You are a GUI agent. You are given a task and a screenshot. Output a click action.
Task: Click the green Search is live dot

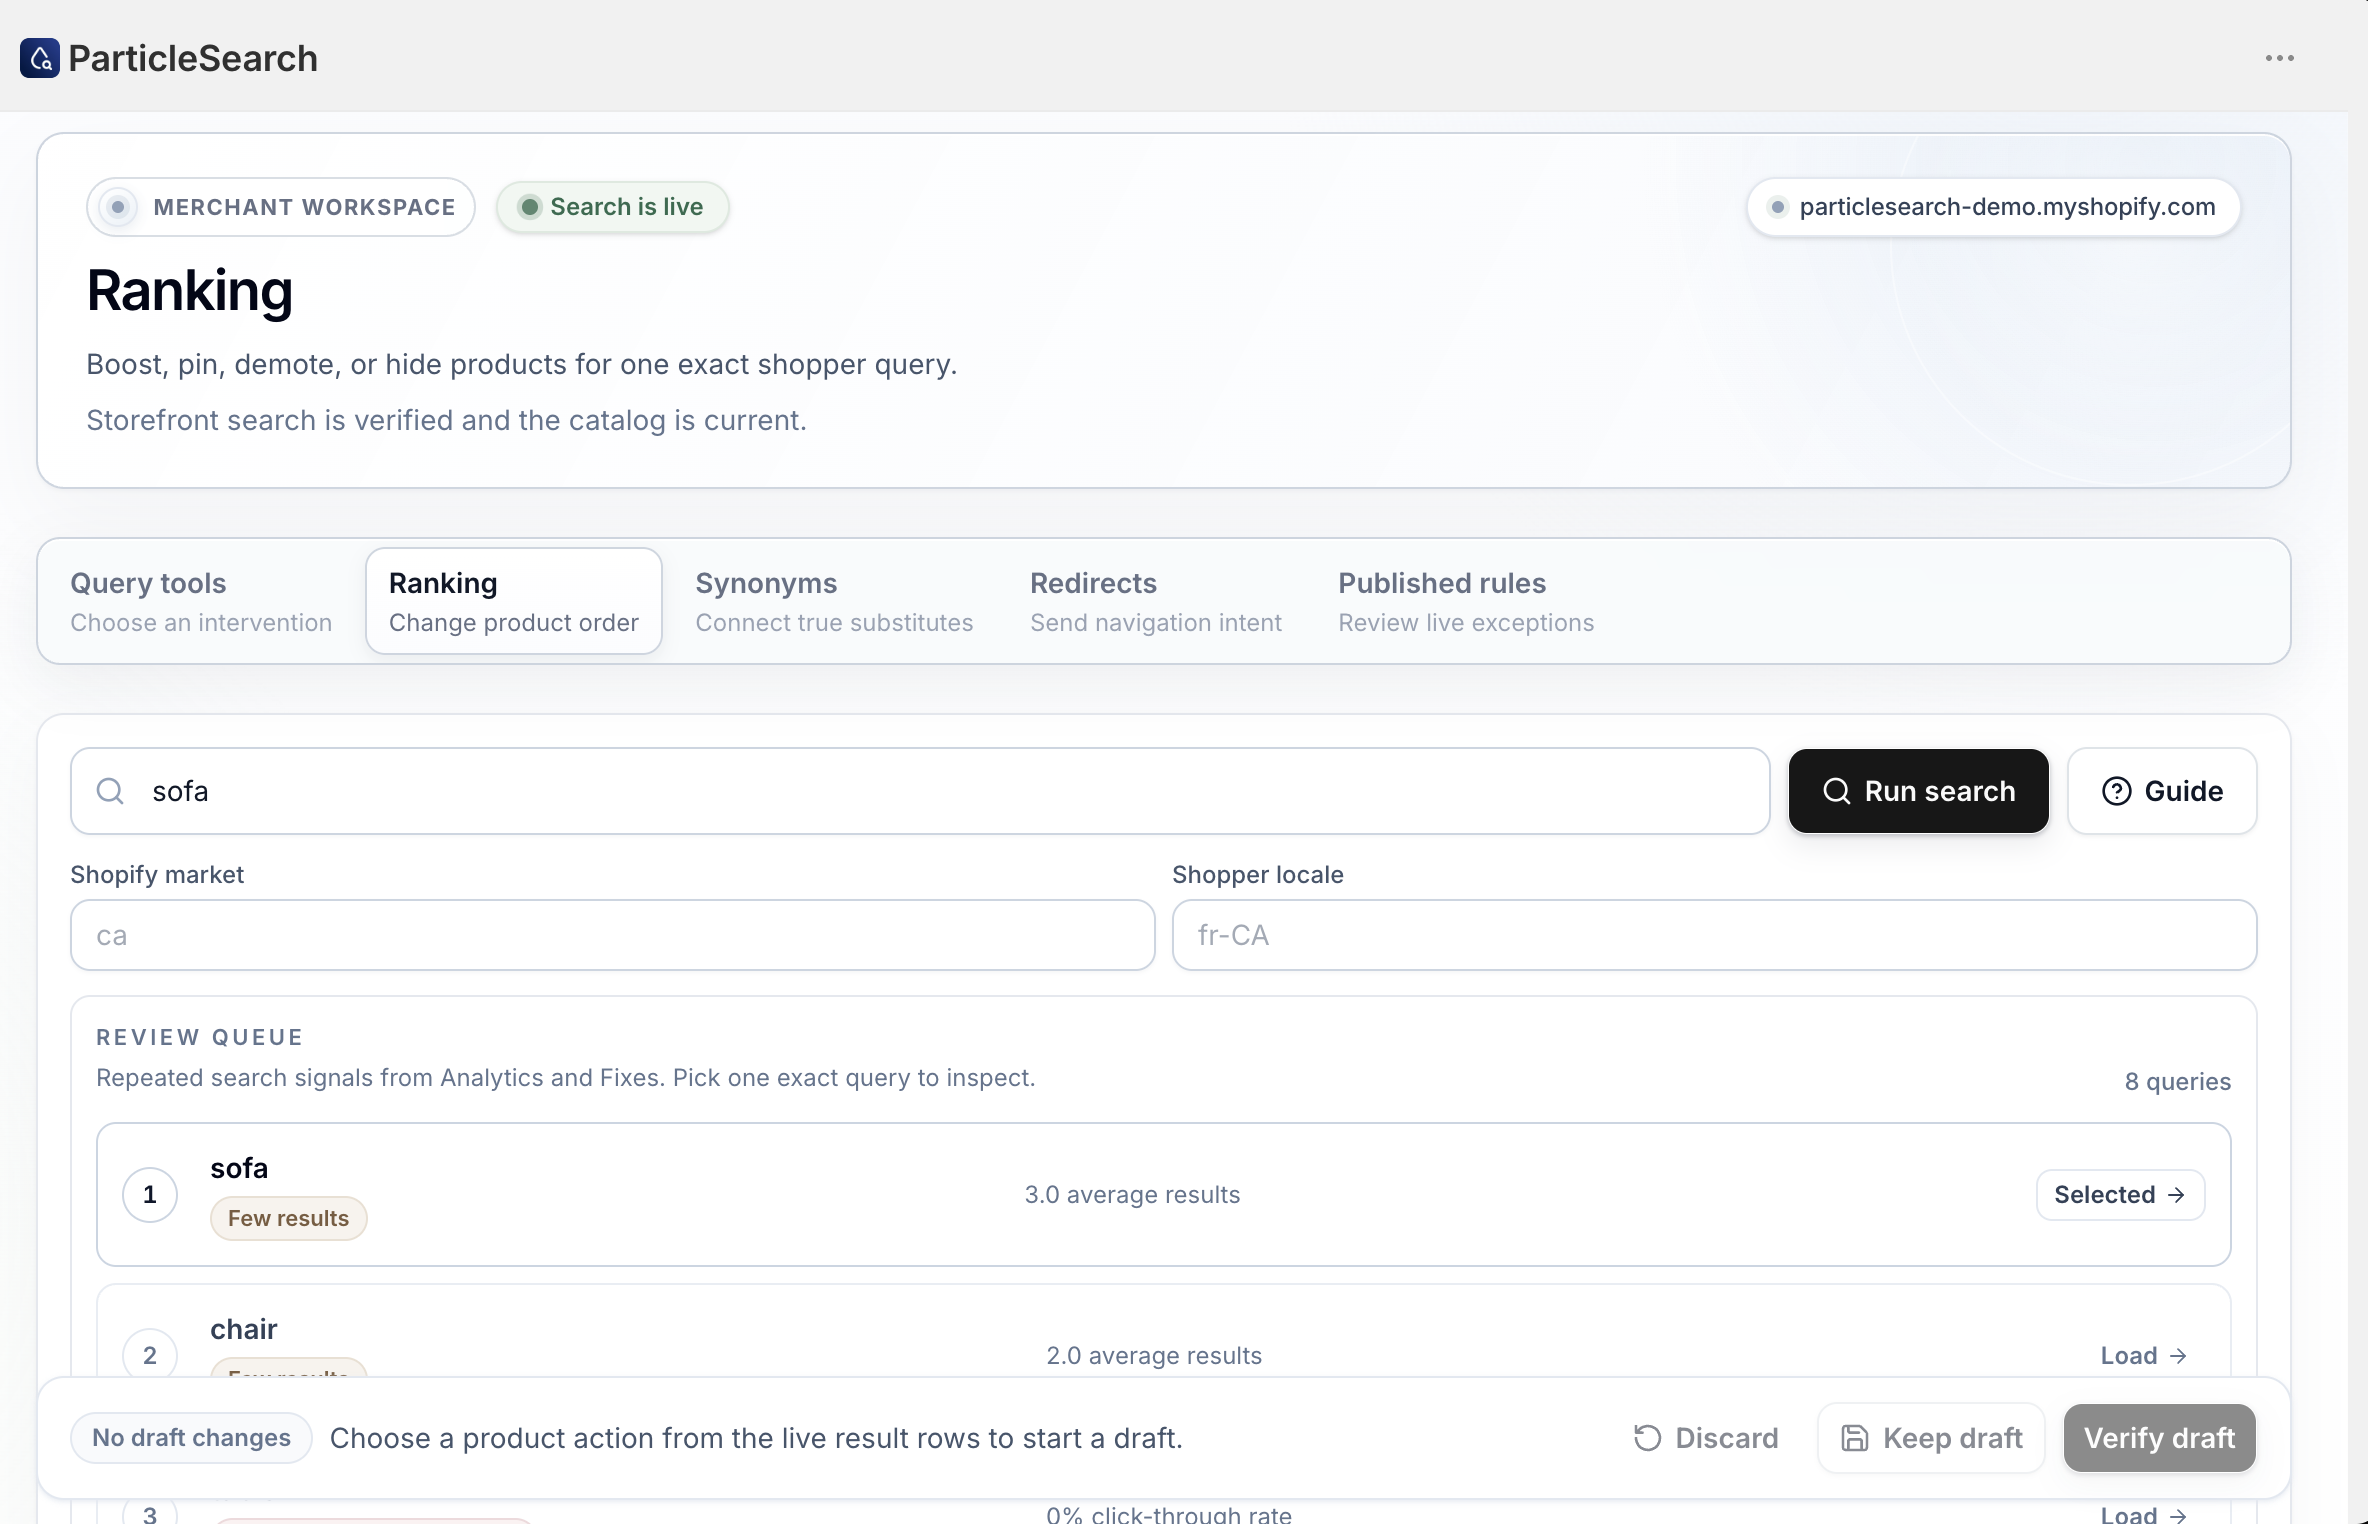[x=530, y=207]
